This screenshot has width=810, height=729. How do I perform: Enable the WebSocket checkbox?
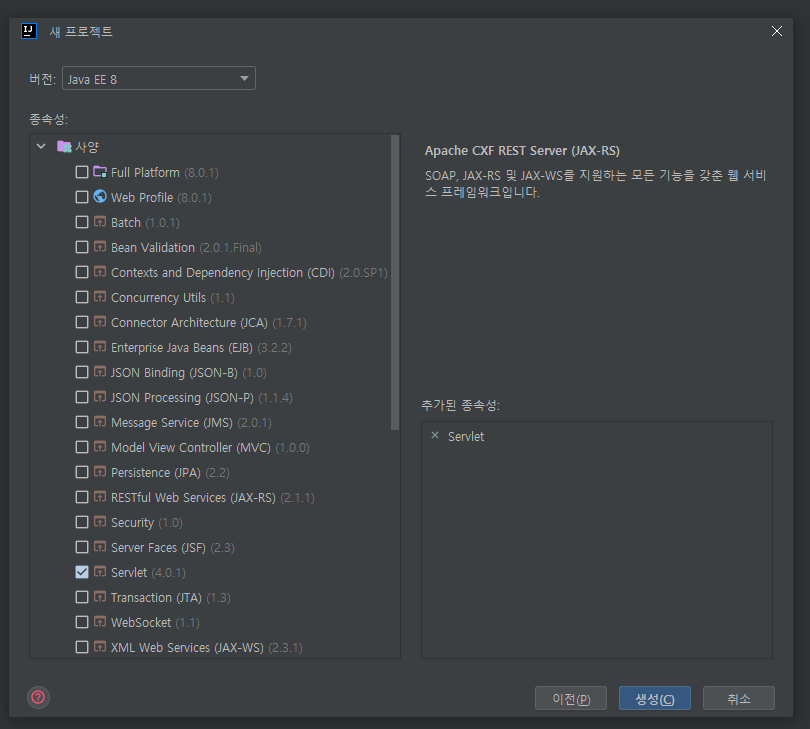(x=82, y=622)
